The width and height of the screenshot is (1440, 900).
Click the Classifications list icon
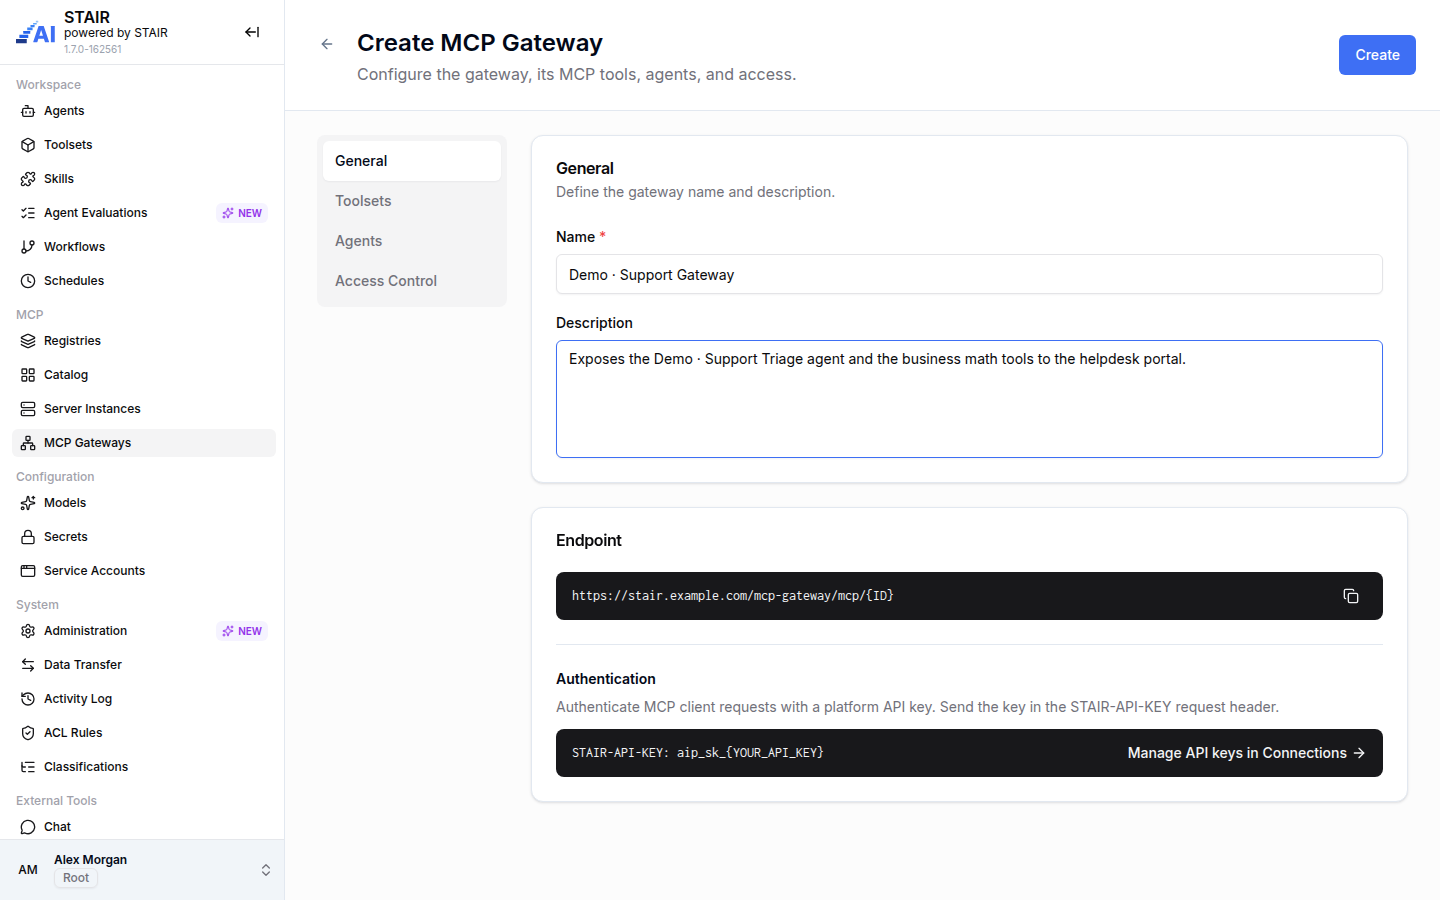pyautogui.click(x=28, y=767)
